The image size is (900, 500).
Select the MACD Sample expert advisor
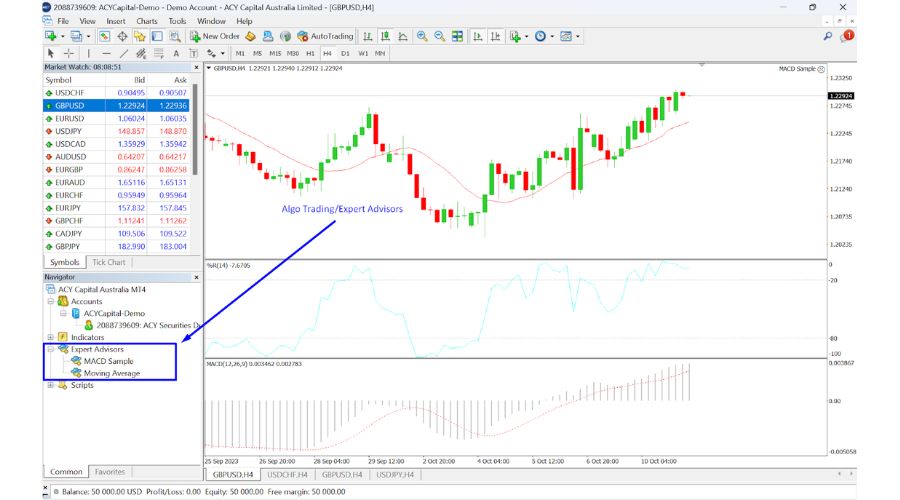pos(108,361)
